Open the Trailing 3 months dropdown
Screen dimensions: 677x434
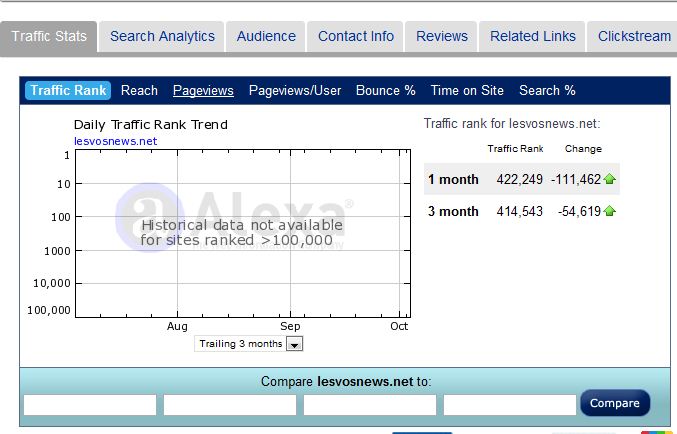point(249,344)
